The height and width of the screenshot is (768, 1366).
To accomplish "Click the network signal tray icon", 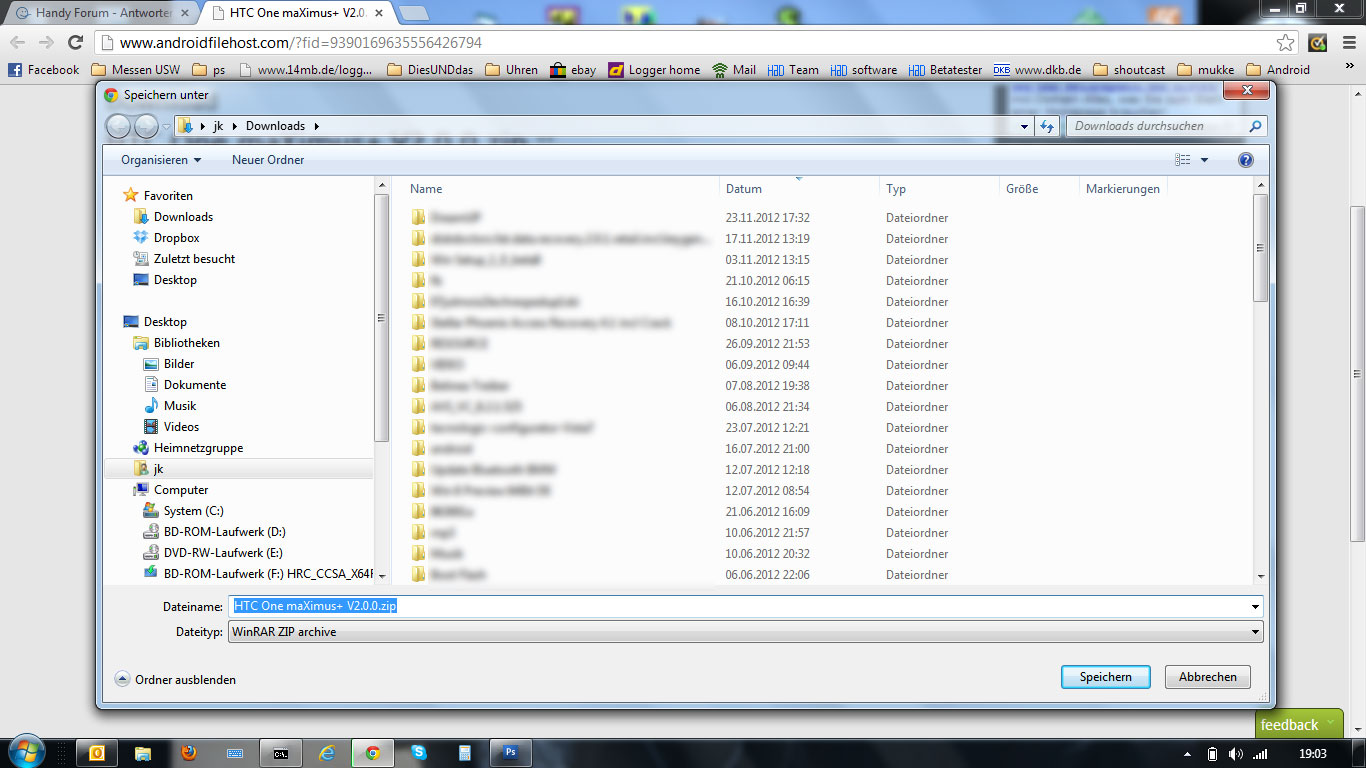I will click(1260, 754).
